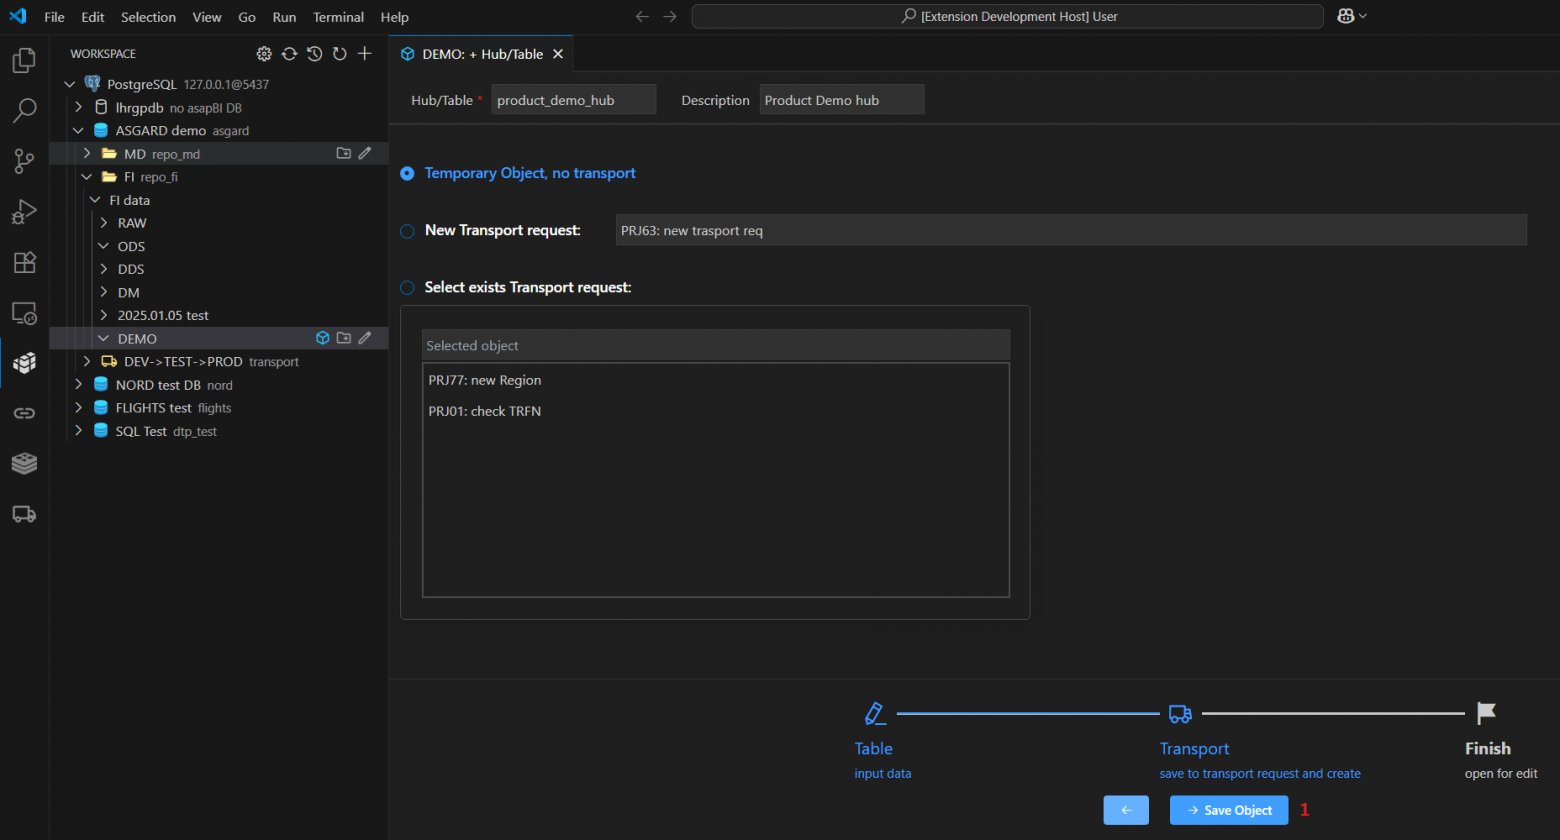Click new folder icon on DEMO row

tap(344, 338)
